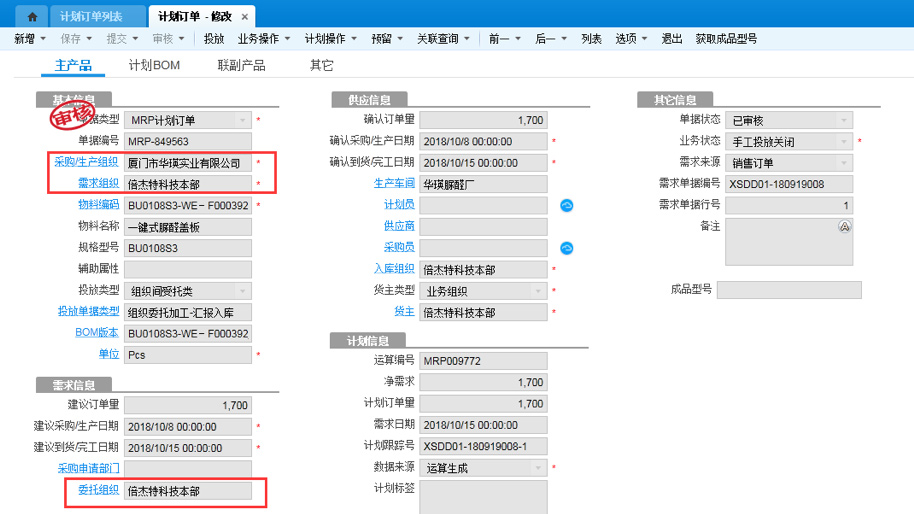The height and width of the screenshot is (514, 914).
Task: Open the 计划订单列表 tab
Action: point(91,17)
